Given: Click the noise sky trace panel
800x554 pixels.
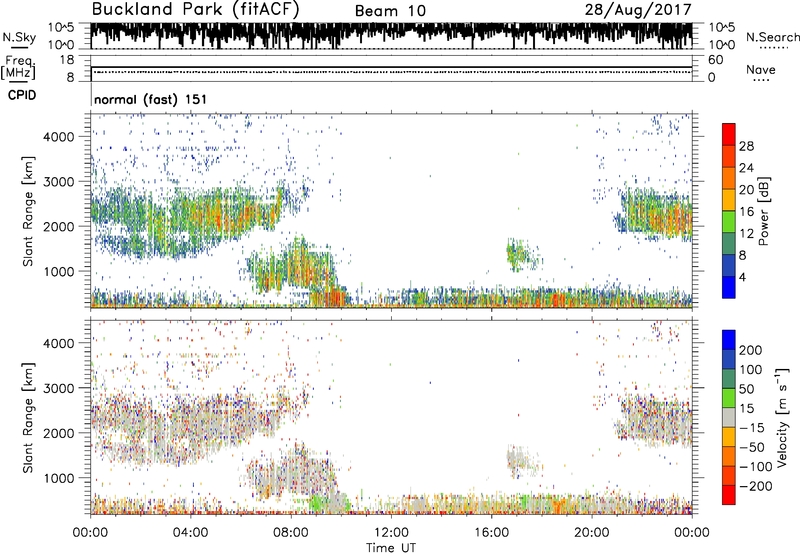Looking at the screenshot, I should tap(391, 36).
